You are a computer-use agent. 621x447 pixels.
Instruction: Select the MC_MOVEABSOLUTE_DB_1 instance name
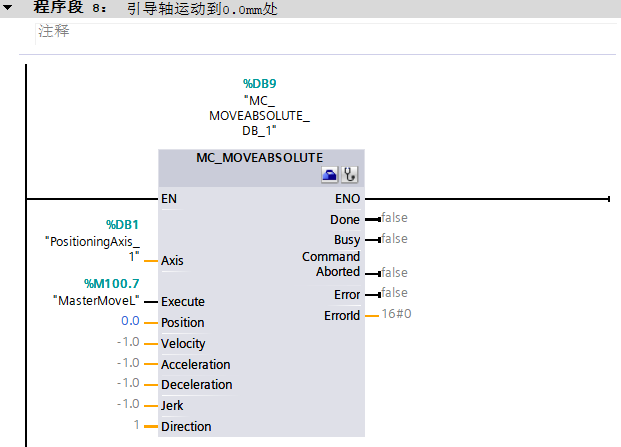pyautogui.click(x=259, y=116)
